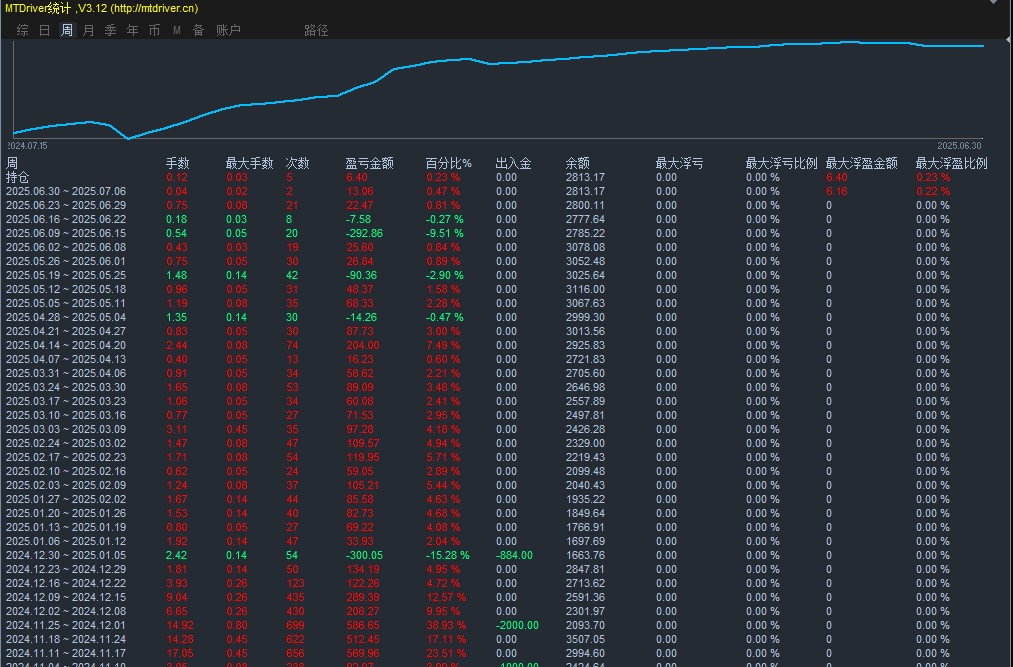This screenshot has height=667, width=1013.
Task: Open the 账户 account tab
Action: (228, 30)
